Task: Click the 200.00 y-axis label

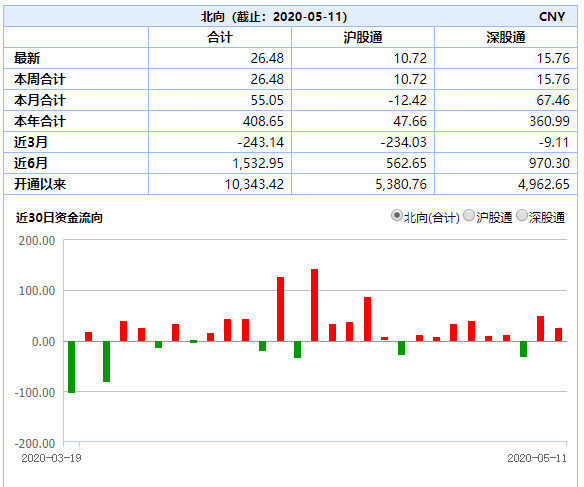Action: 37,241
